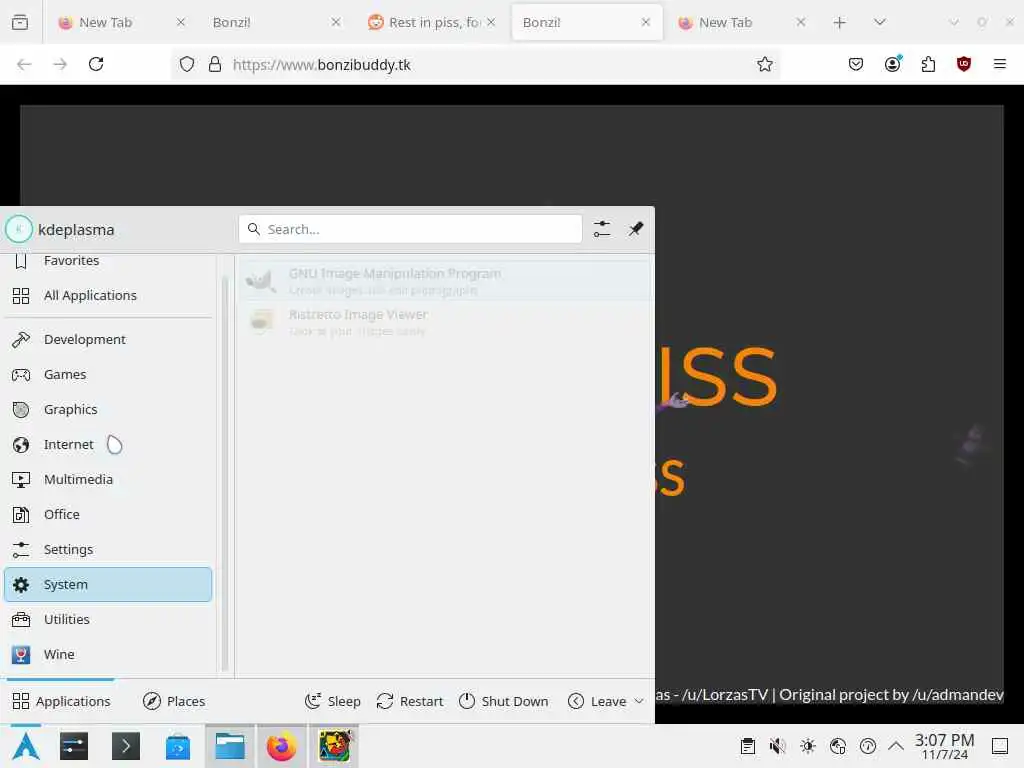
Task: Open the terminal from taskbar
Action: click(125, 746)
